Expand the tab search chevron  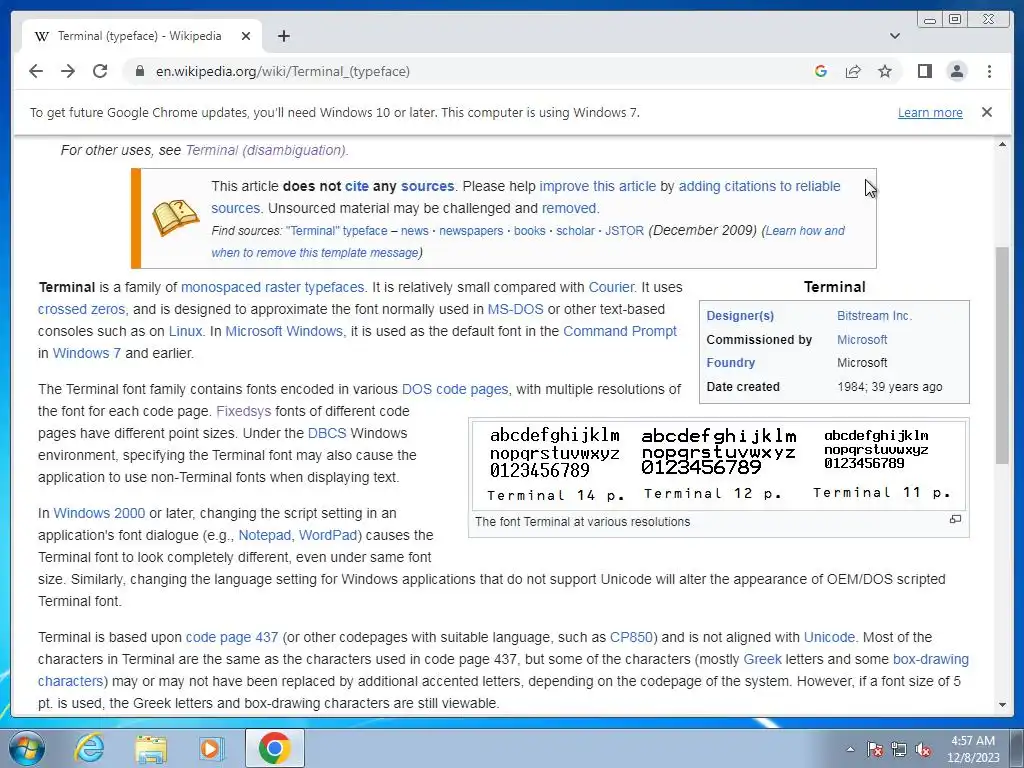[x=895, y=36]
